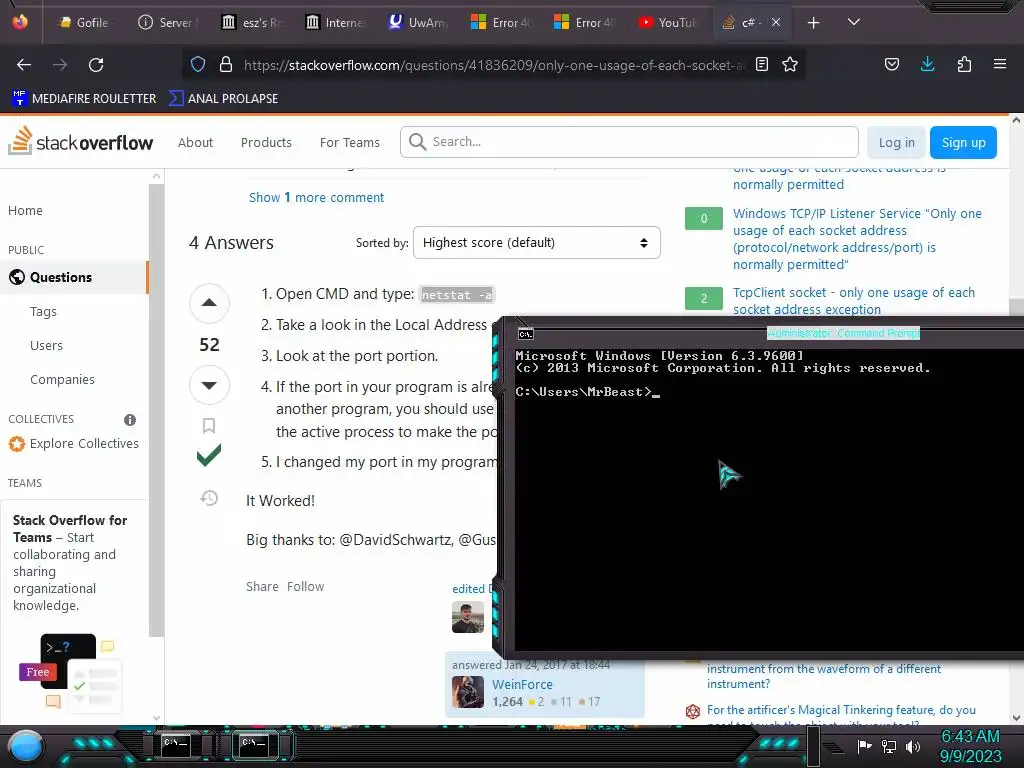Viewport: 1024px width, 768px height.
Task: Open the volume speaker tray icon
Action: (913, 746)
